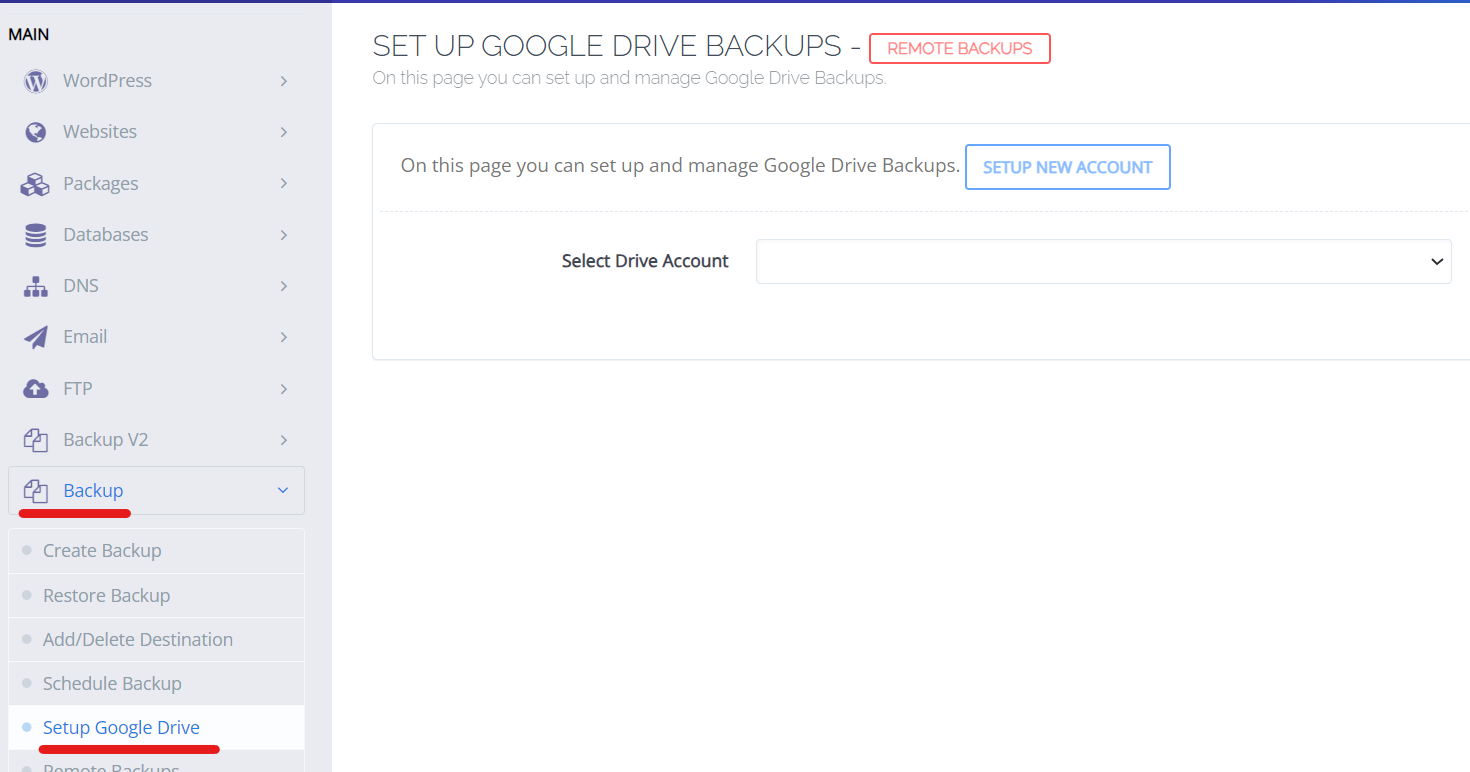Click the SETUP NEW ACCOUNT button
Viewport: 1470px width, 772px height.
click(x=1067, y=167)
